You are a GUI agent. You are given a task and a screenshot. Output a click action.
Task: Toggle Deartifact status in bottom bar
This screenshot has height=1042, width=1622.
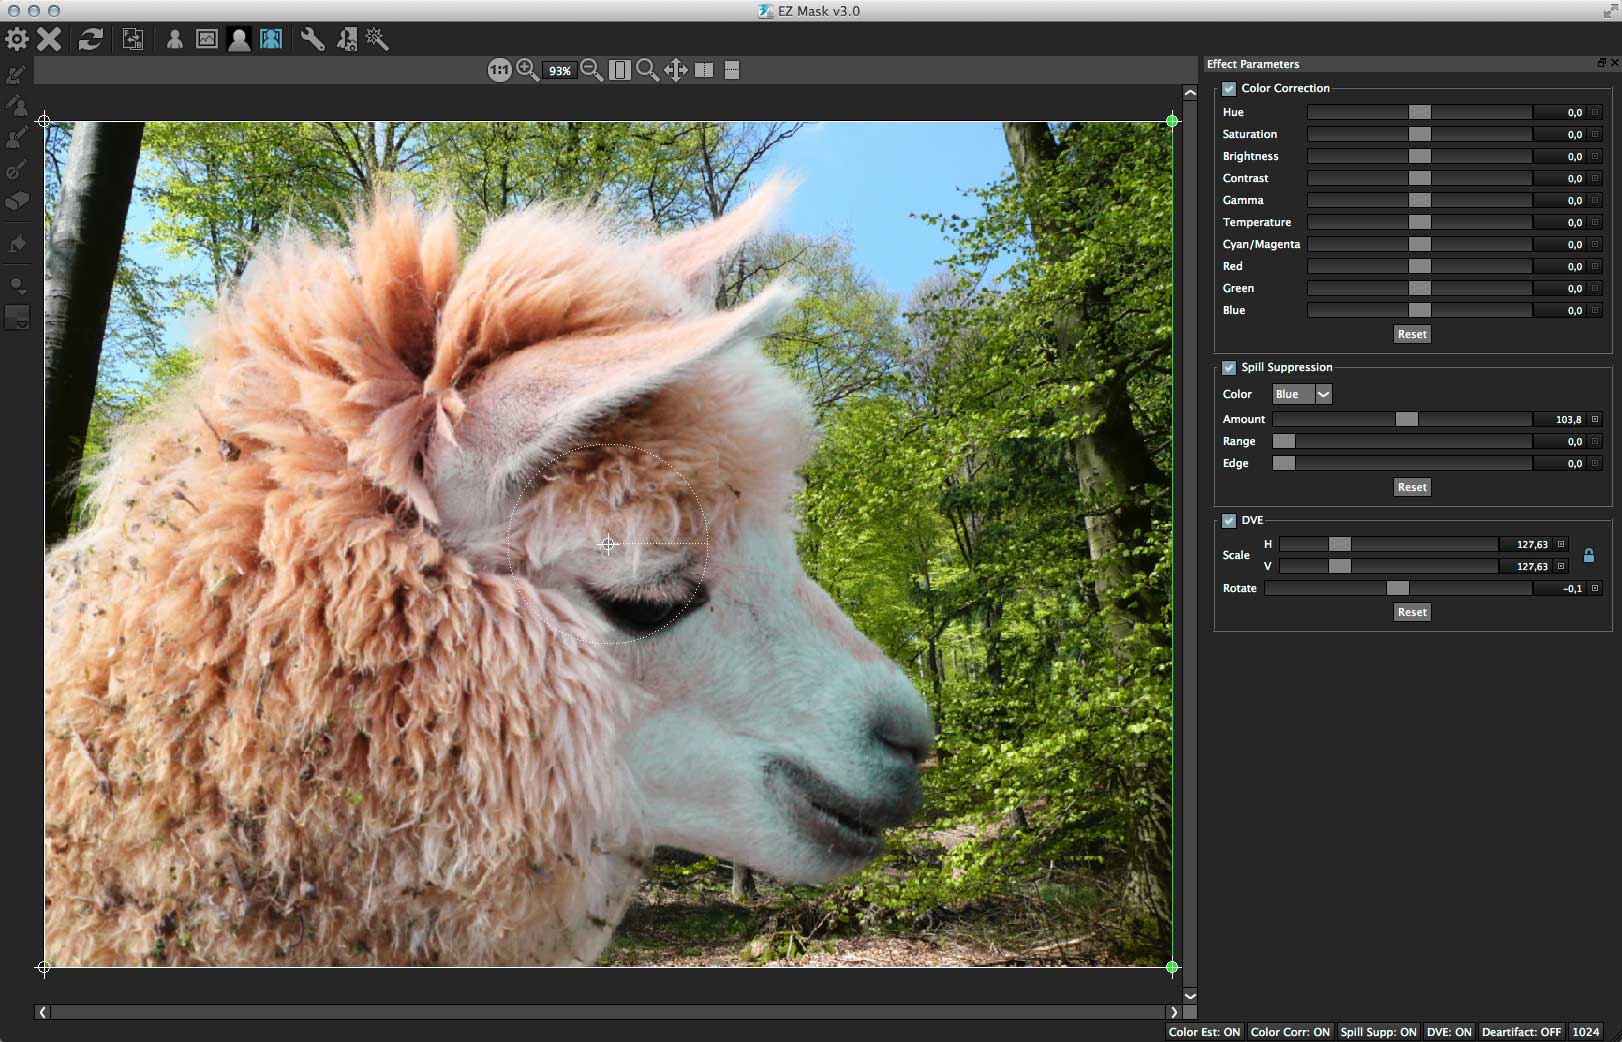1521,1032
